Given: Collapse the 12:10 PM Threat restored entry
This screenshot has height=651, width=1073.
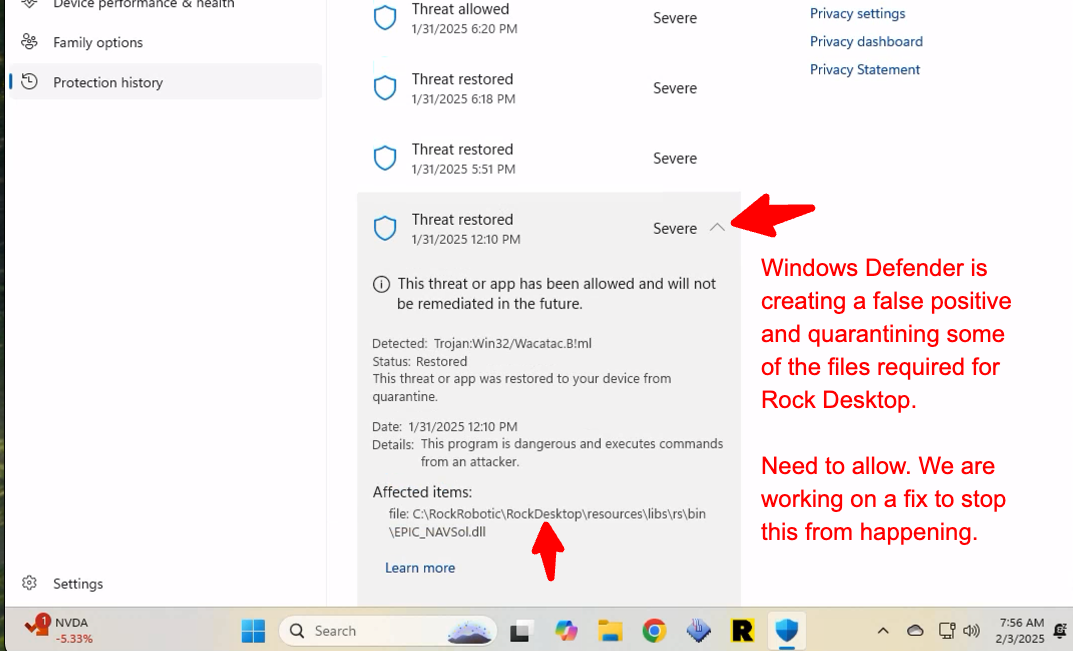Looking at the screenshot, I should point(717,228).
